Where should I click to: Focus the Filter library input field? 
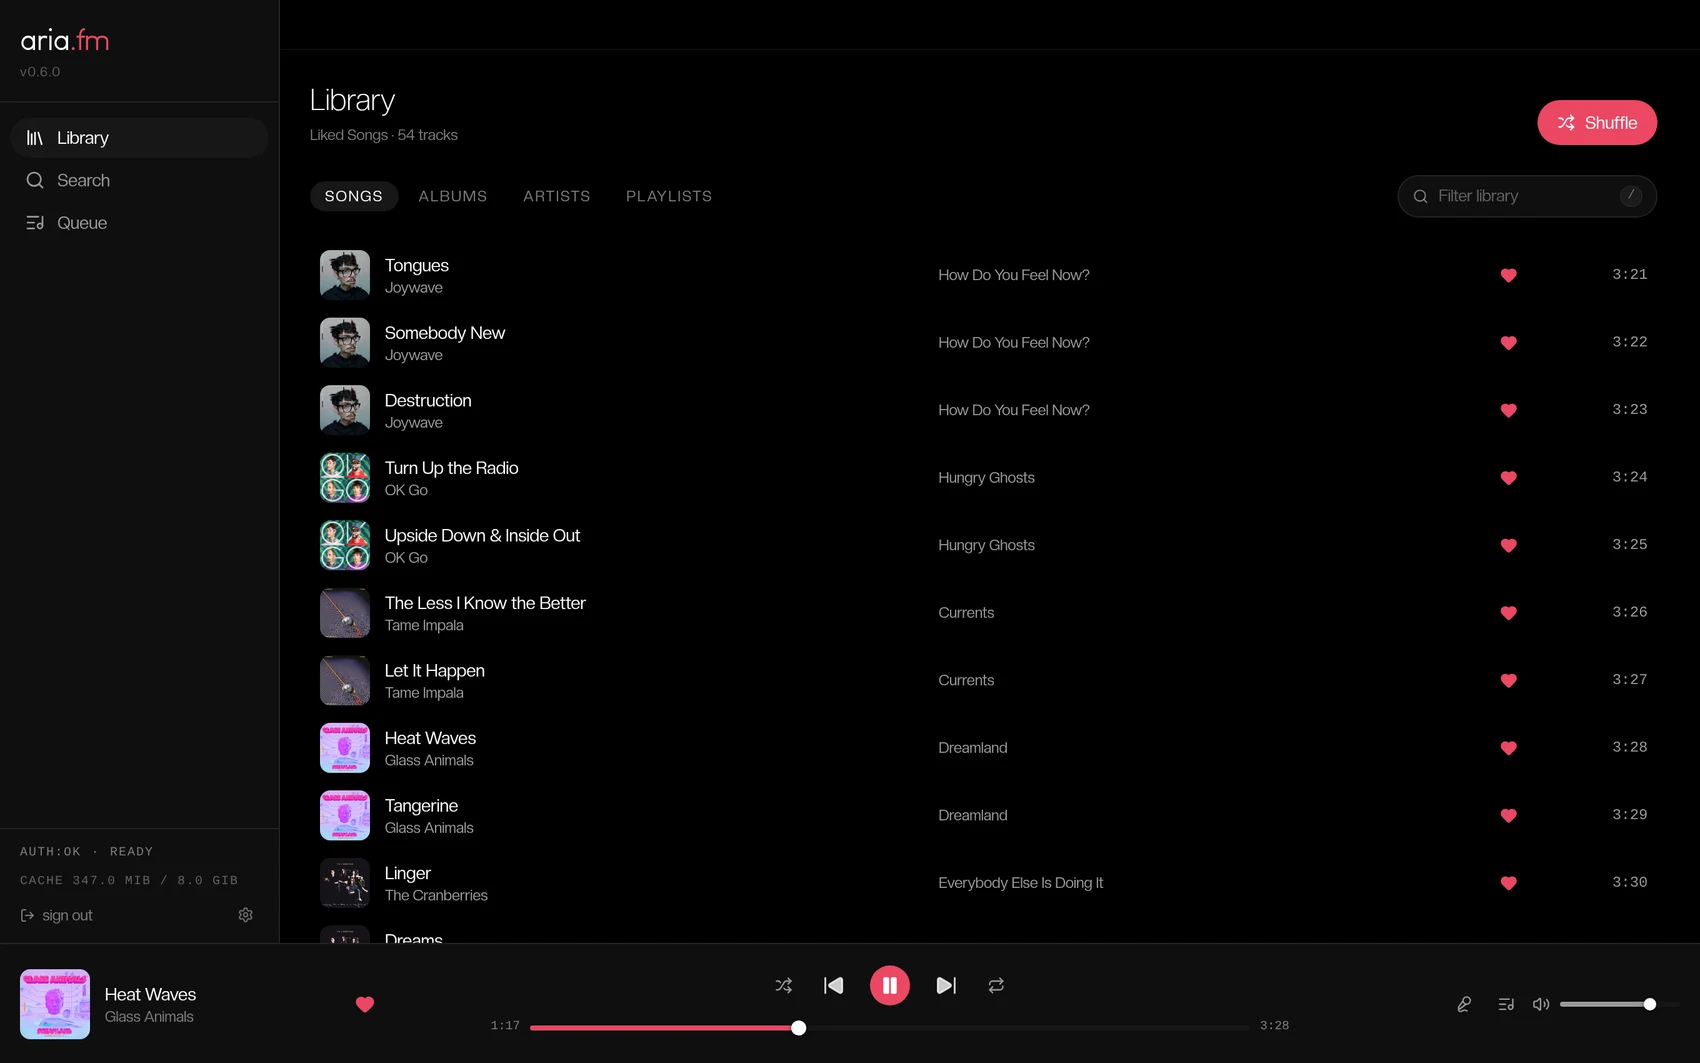click(x=1527, y=196)
